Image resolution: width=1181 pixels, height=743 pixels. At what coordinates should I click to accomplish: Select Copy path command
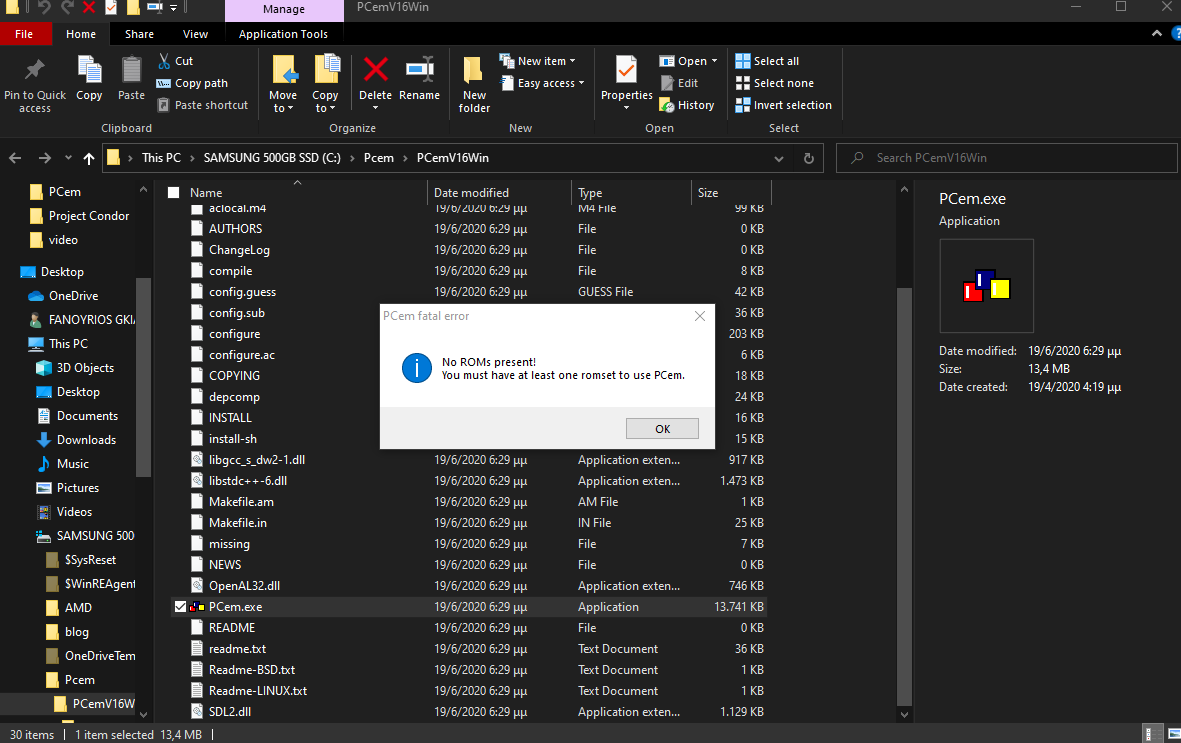(192, 83)
